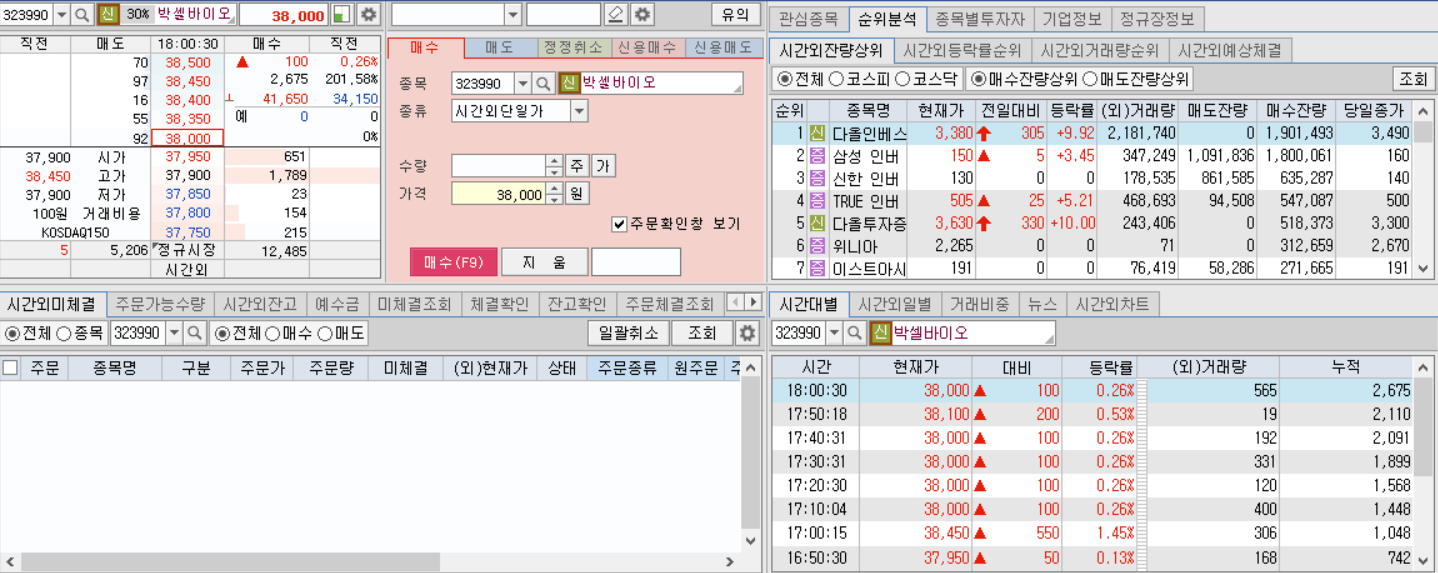This screenshot has height=573, width=1438.
Task: Click the 신 badge in the 시간대별 stock field
Action: tap(880, 333)
